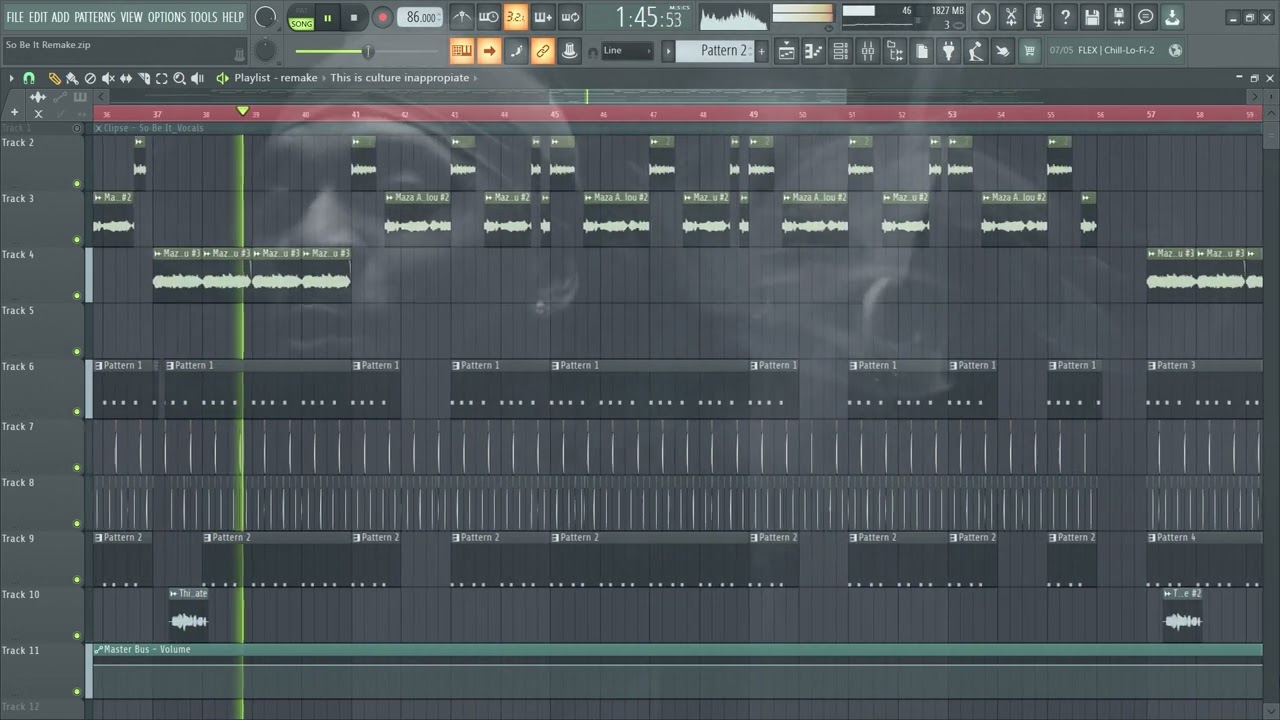This screenshot has width=1280, height=720.
Task: Toggle the countdown before recording icon
Action: pyautogui.click(x=516, y=17)
